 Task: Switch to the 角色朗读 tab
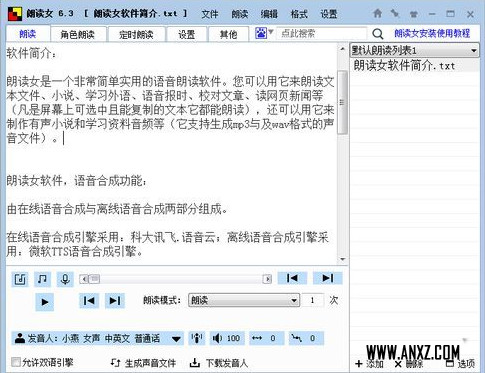[x=78, y=34]
